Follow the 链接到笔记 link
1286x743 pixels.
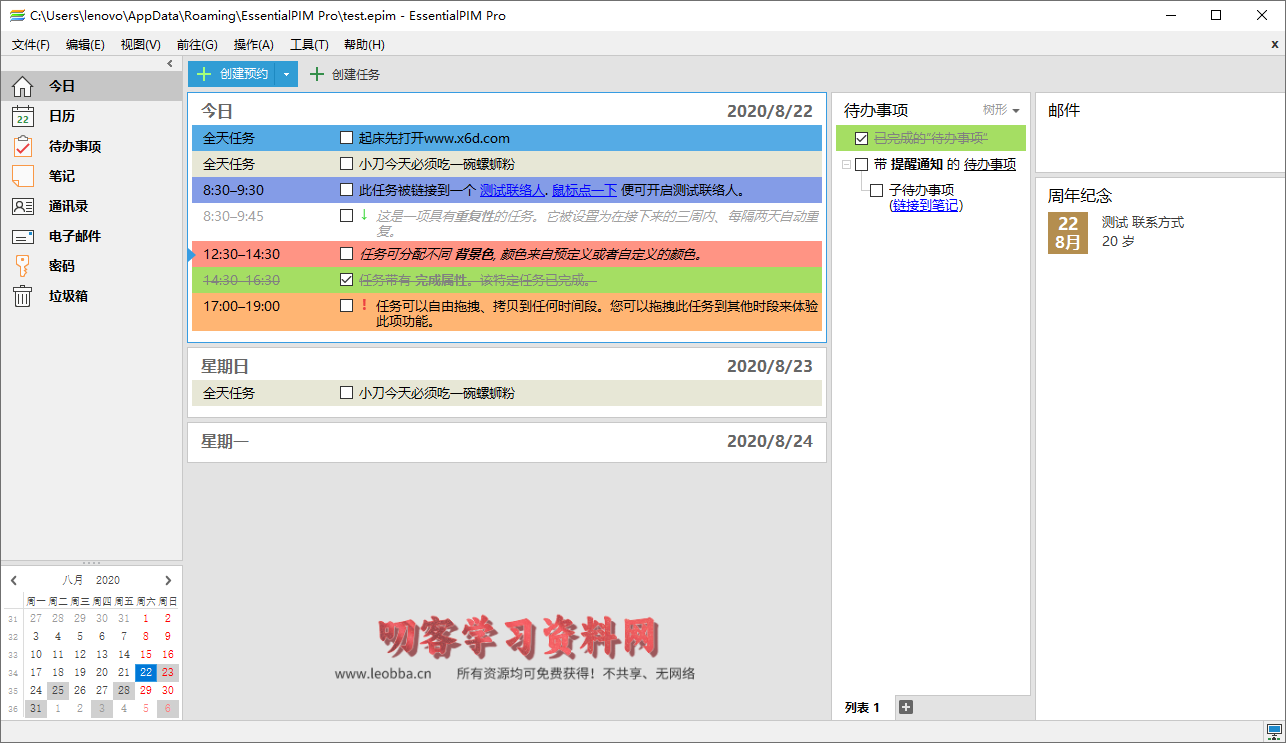pyautogui.click(x=925, y=205)
